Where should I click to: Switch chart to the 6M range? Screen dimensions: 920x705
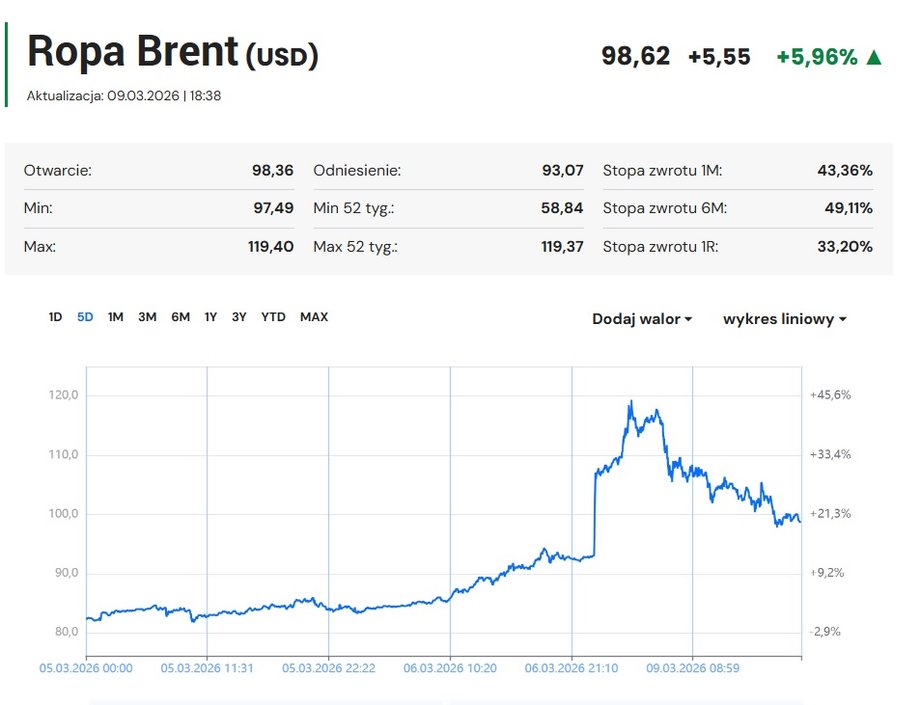tap(180, 317)
